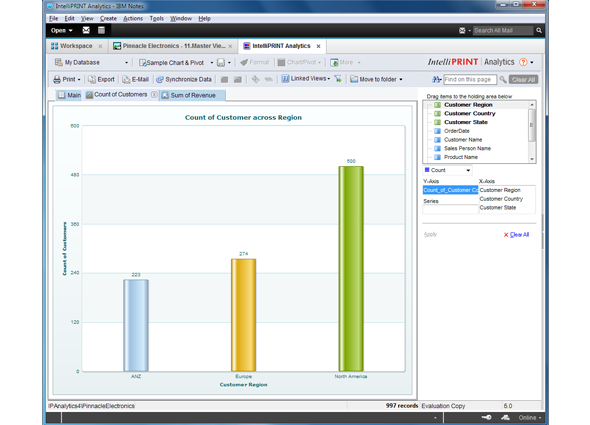Switch to the Sum of Revenue tab

pos(193,96)
